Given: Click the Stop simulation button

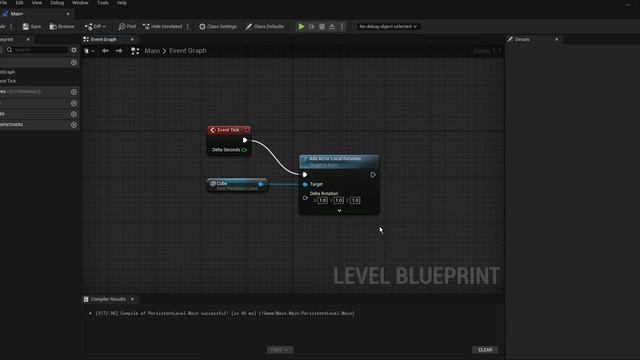Looking at the screenshot, I should tap(322, 27).
